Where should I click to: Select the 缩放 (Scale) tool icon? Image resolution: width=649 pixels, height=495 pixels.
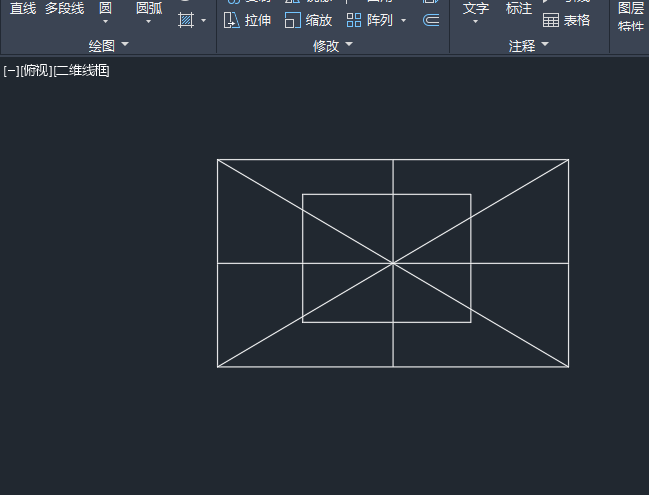point(293,20)
